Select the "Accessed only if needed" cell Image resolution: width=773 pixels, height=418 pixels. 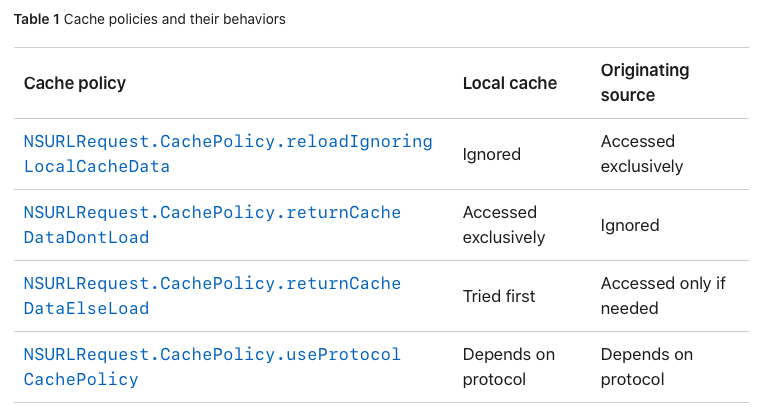[x=663, y=296]
